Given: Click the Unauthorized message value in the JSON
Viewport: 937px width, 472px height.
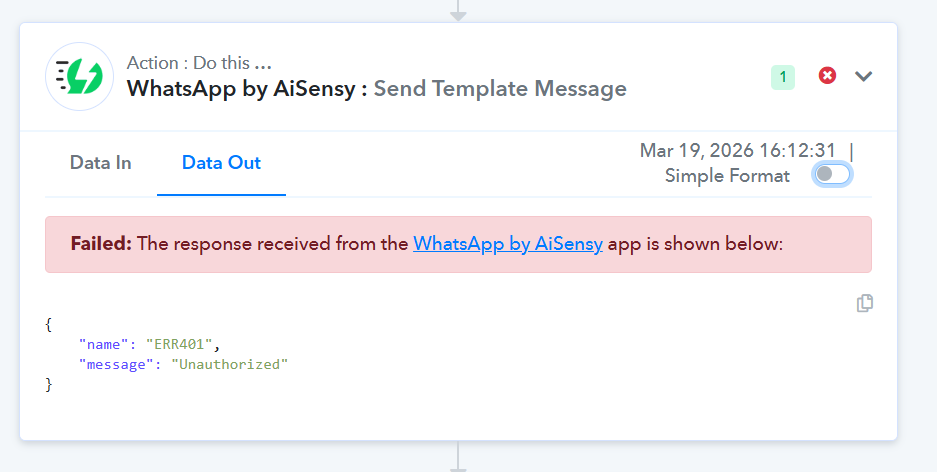Looking at the screenshot, I should click(x=229, y=364).
